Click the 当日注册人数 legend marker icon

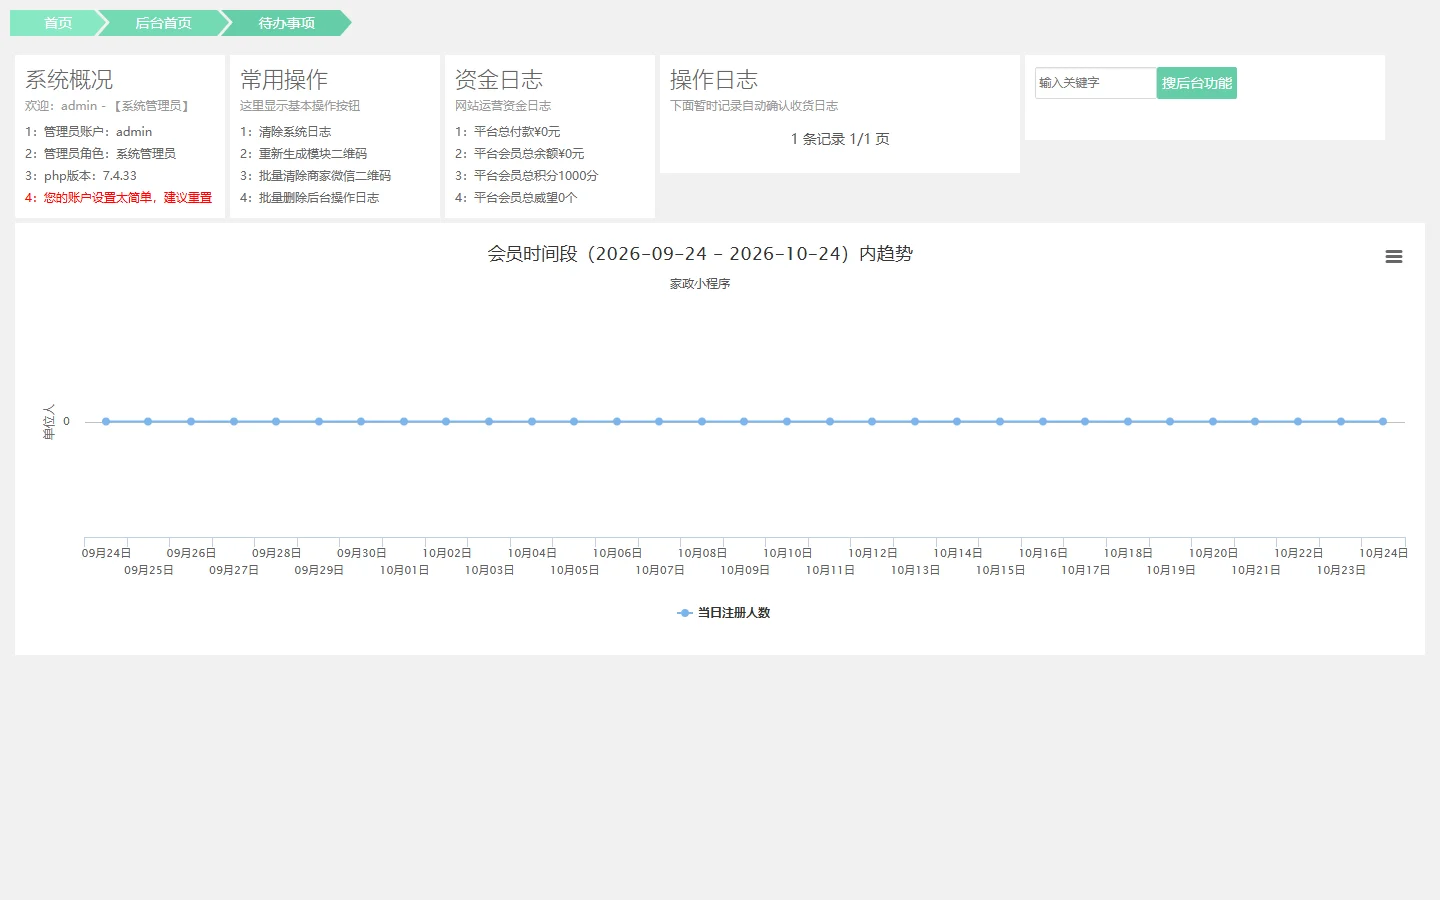tap(685, 613)
